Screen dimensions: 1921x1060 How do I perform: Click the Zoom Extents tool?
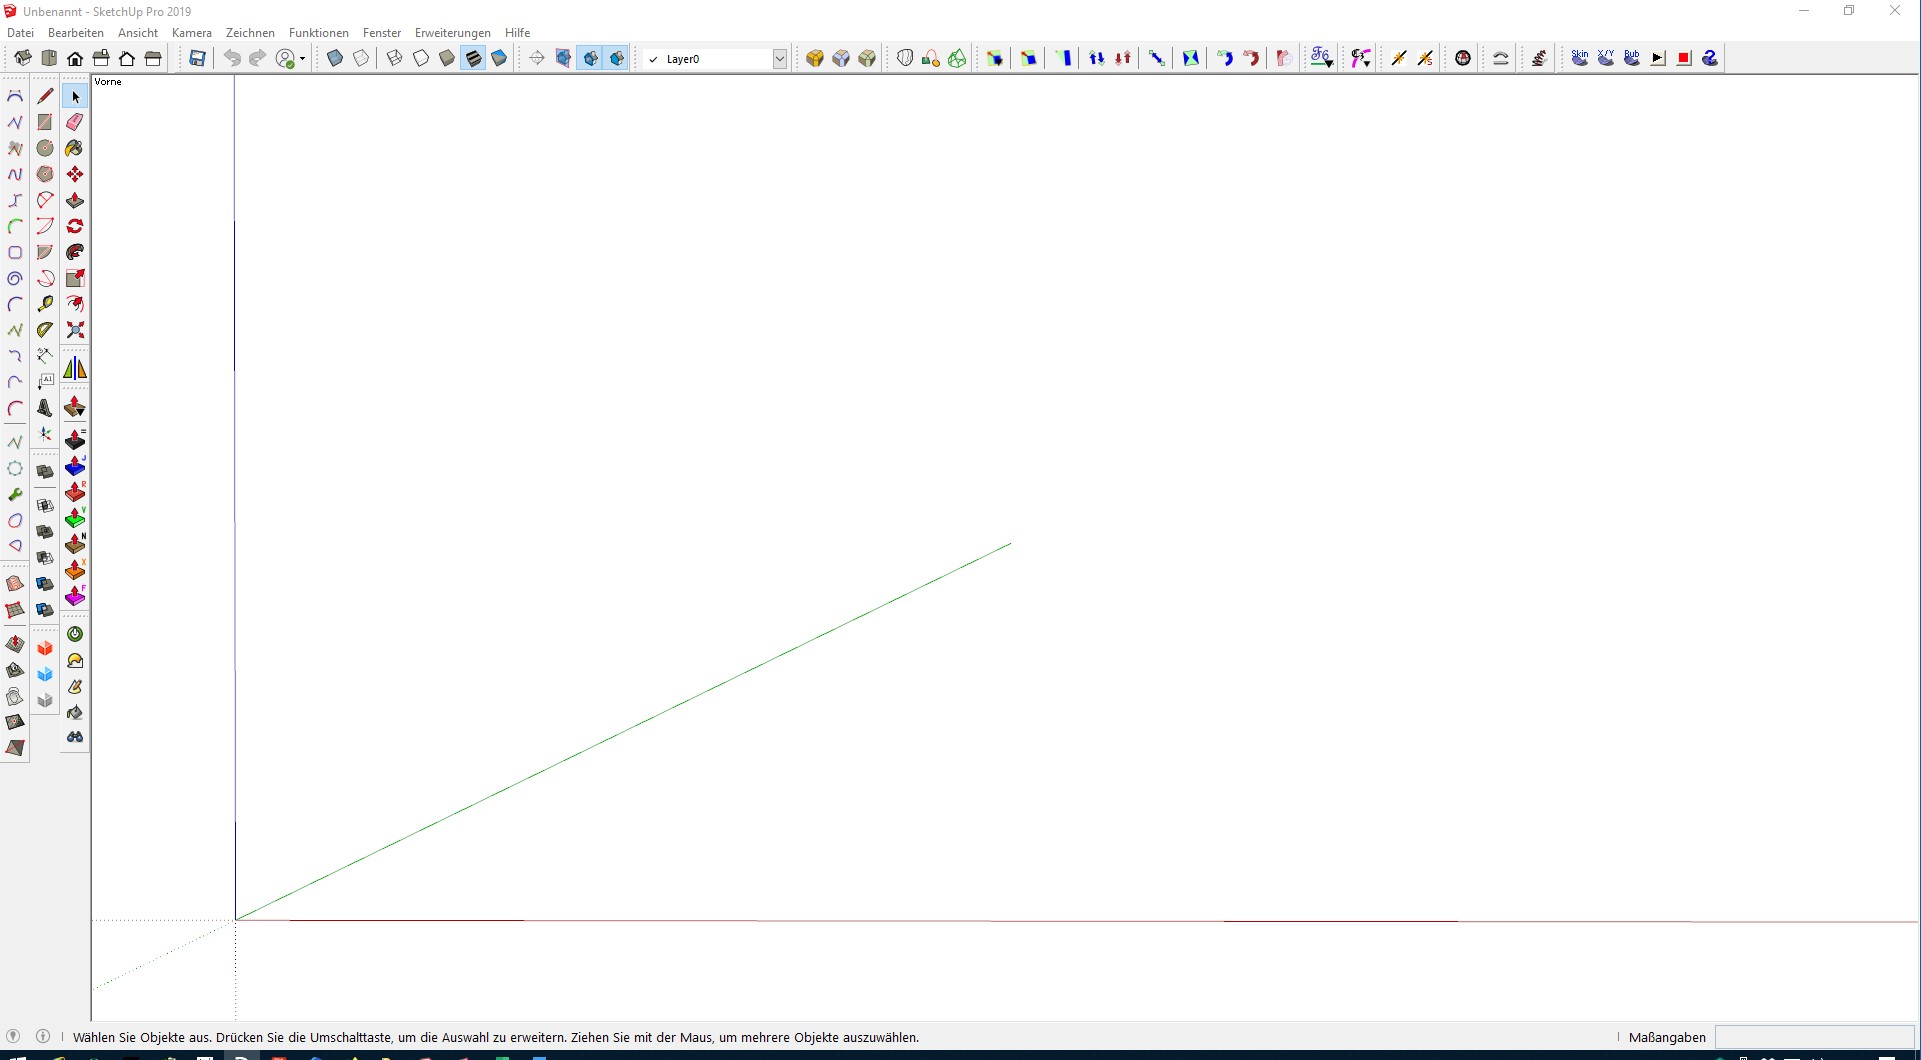pyautogui.click(x=75, y=330)
